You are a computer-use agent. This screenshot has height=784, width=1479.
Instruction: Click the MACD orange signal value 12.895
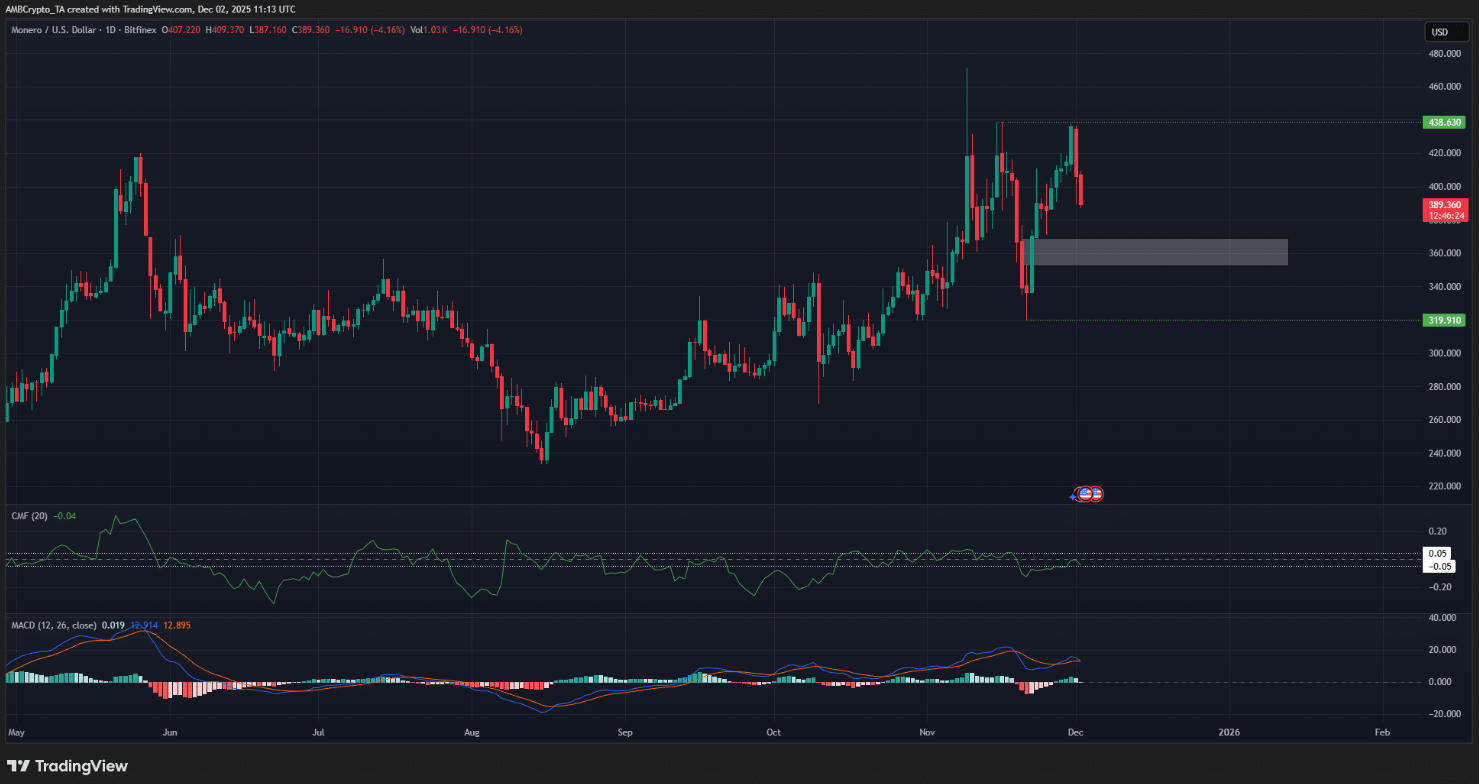tap(175, 625)
